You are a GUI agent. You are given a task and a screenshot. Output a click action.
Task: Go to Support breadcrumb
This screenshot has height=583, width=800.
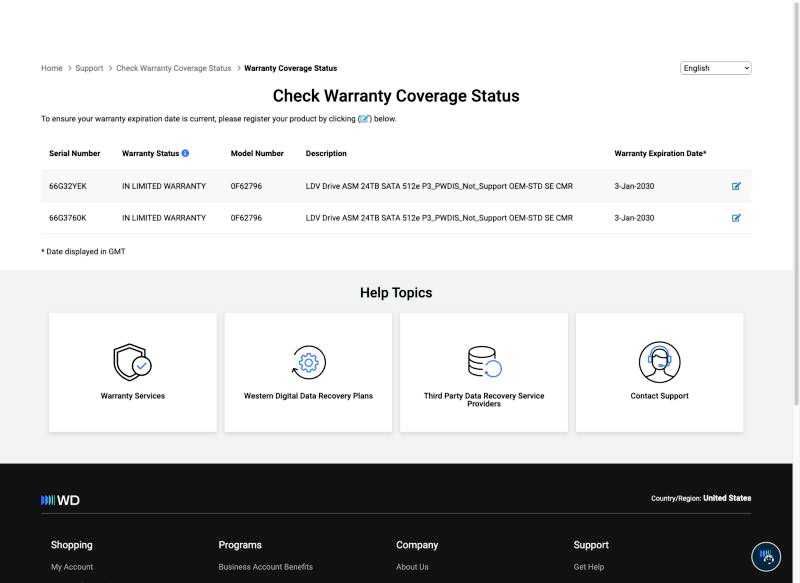(x=89, y=68)
